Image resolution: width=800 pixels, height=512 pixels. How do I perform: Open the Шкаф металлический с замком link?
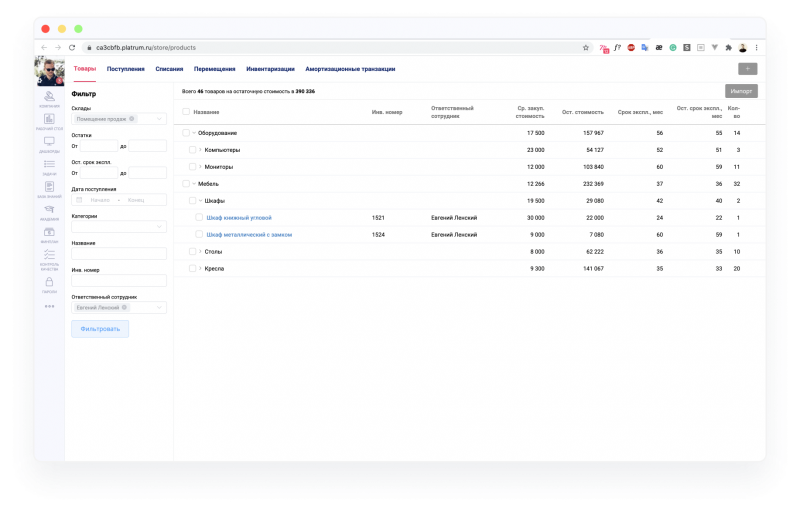coord(249,234)
